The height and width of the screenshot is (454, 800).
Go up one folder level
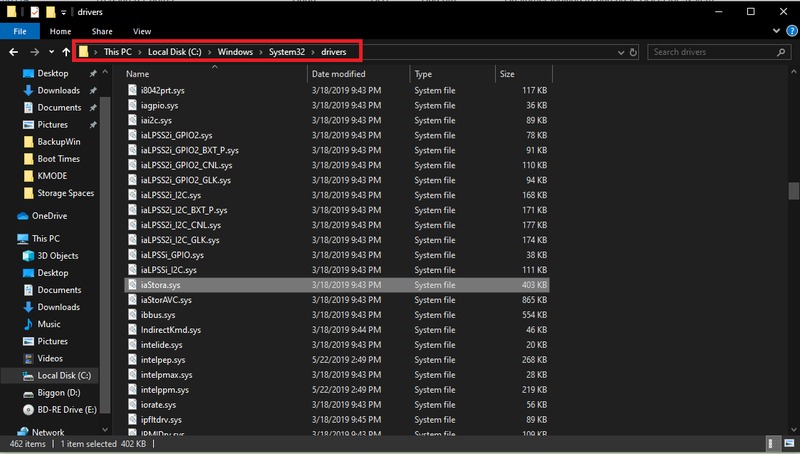pos(66,51)
